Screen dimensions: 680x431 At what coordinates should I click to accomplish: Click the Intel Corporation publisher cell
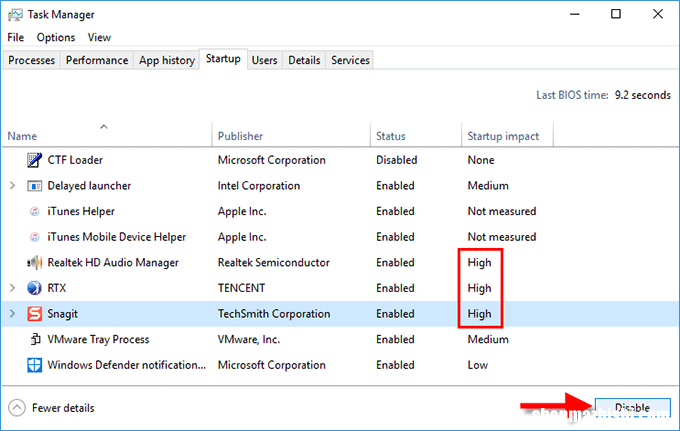click(258, 186)
